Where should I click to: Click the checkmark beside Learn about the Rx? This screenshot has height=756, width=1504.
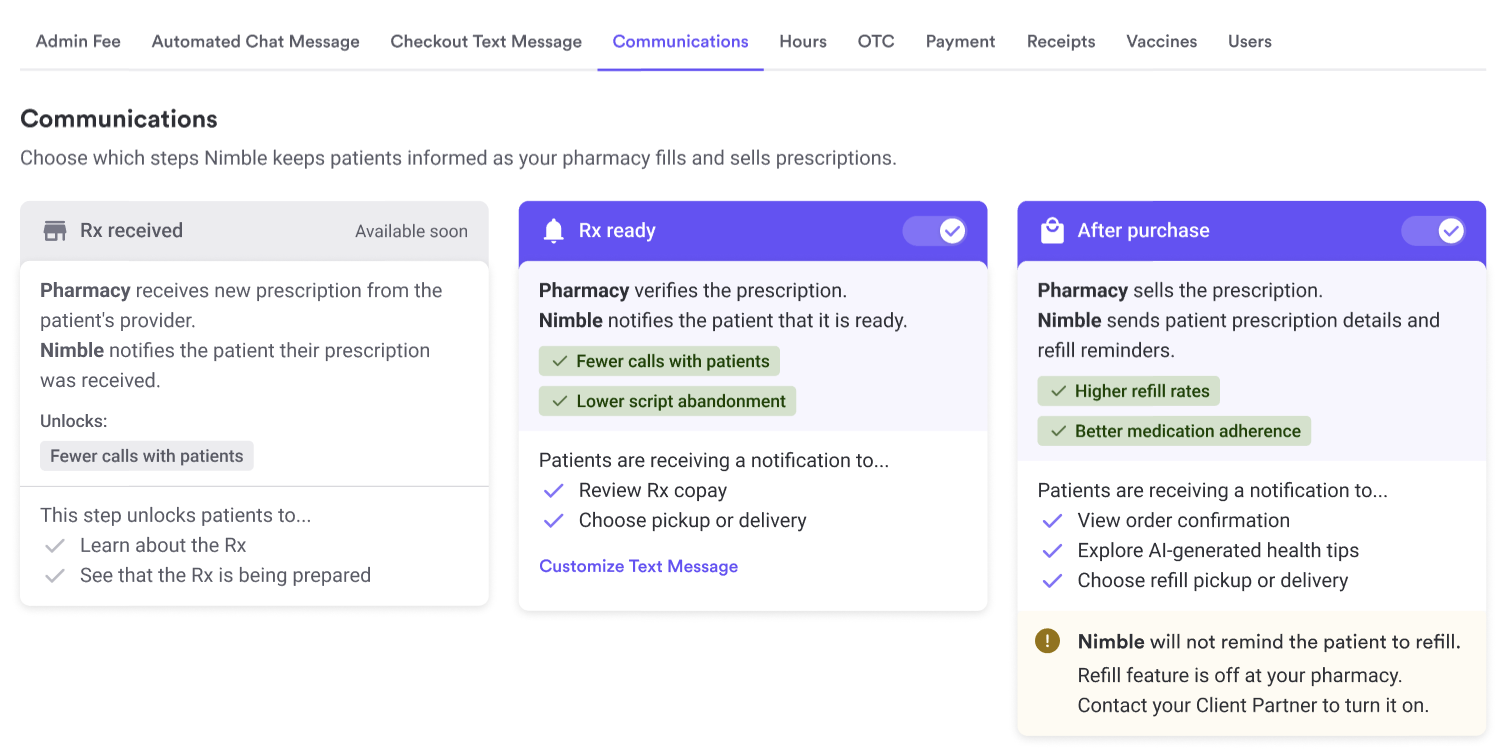[55, 546]
